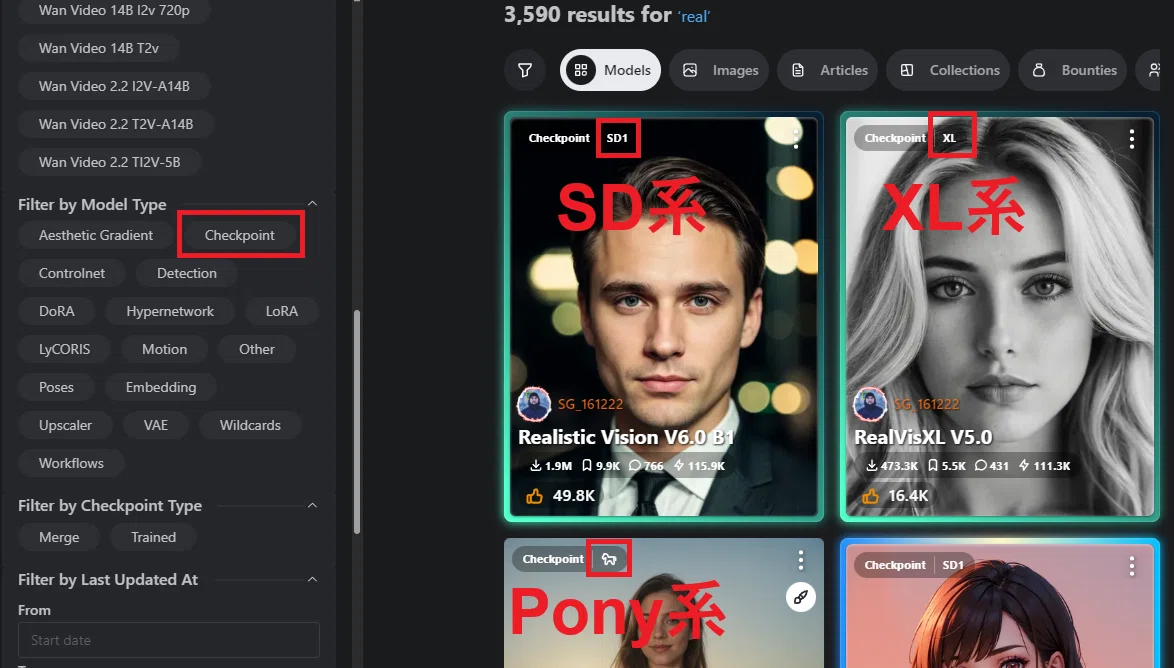Collapse the Filter by Model Type section
This screenshot has width=1174, height=668.
click(x=312, y=204)
